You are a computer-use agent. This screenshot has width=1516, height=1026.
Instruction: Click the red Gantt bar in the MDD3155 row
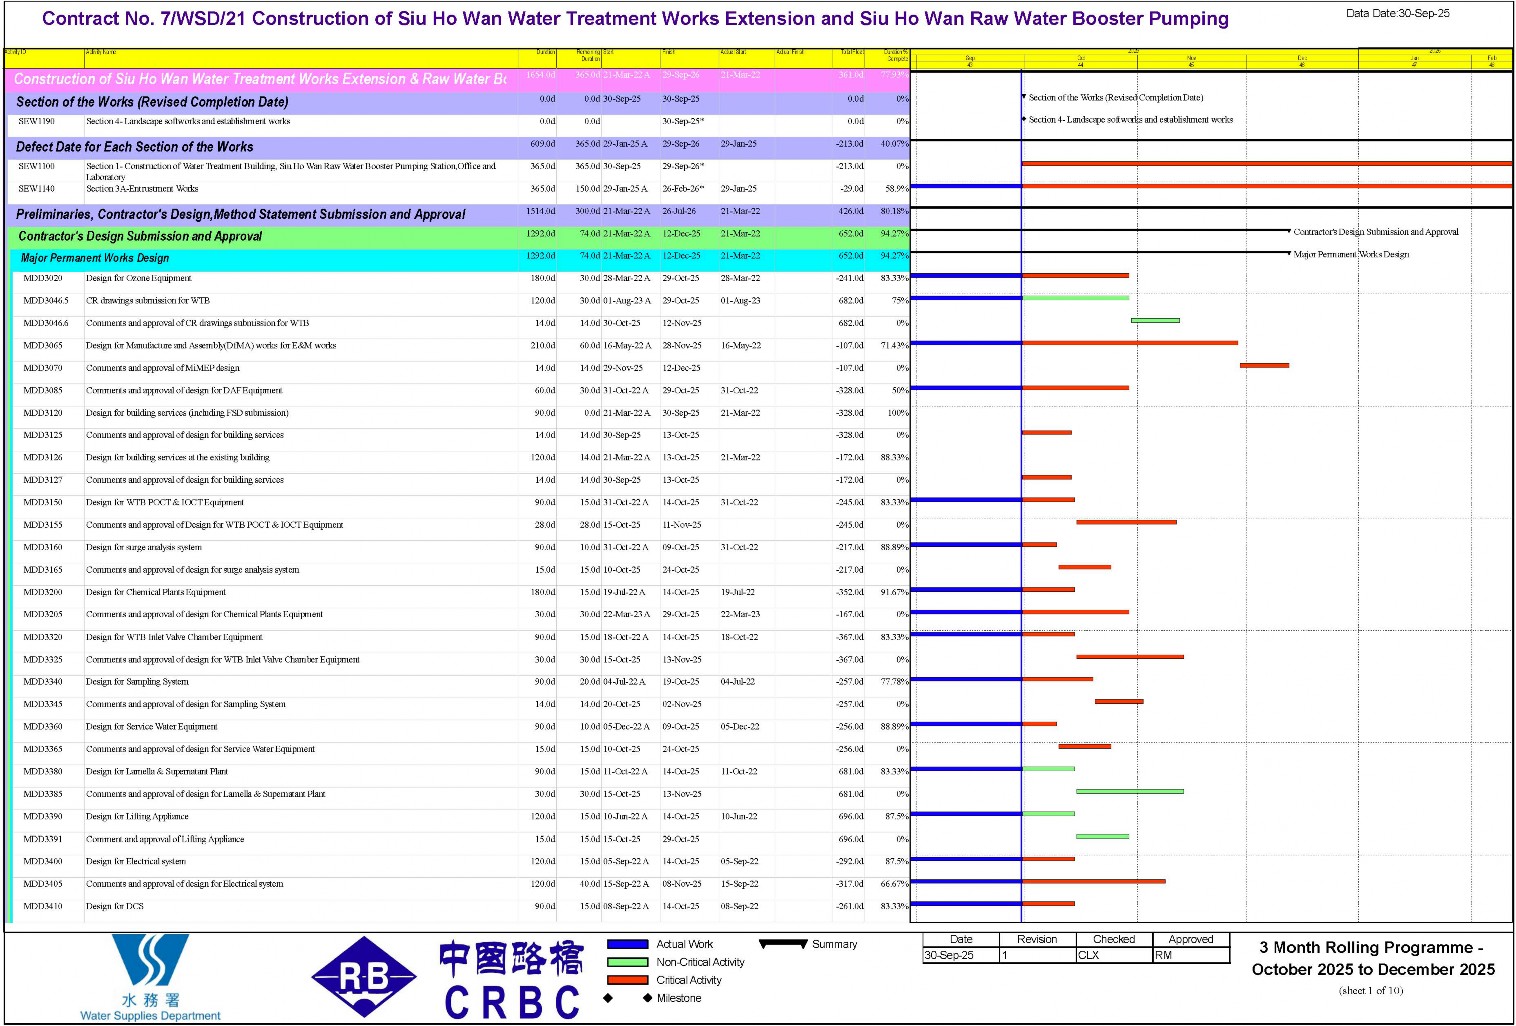pyautogui.click(x=1126, y=522)
